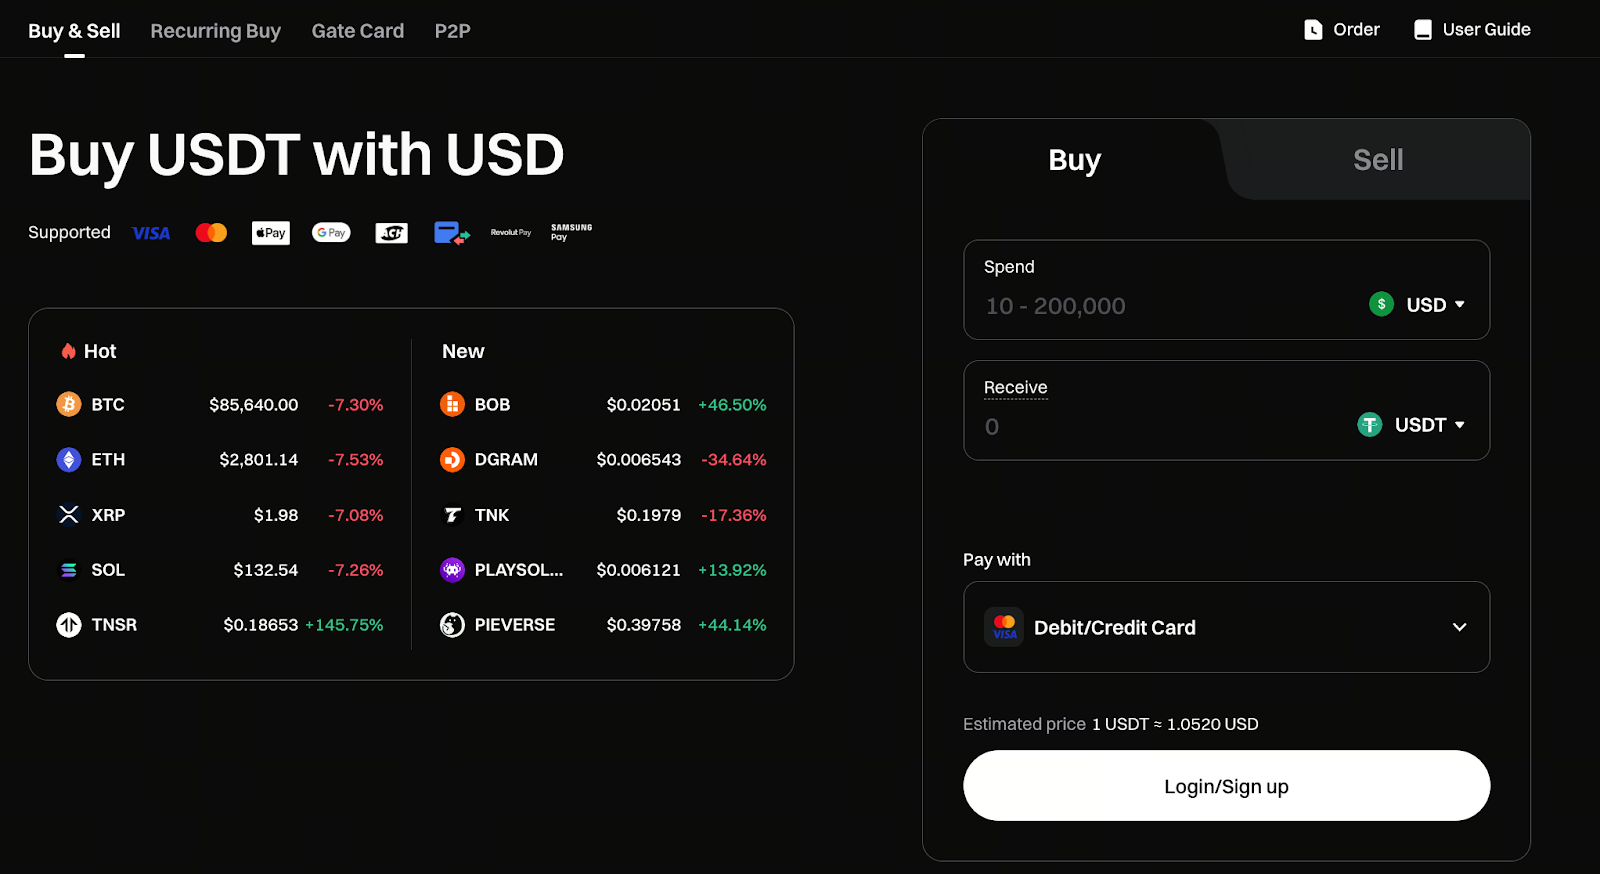This screenshot has width=1600, height=874.
Task: Switch to the Sell tab
Action: (1377, 160)
